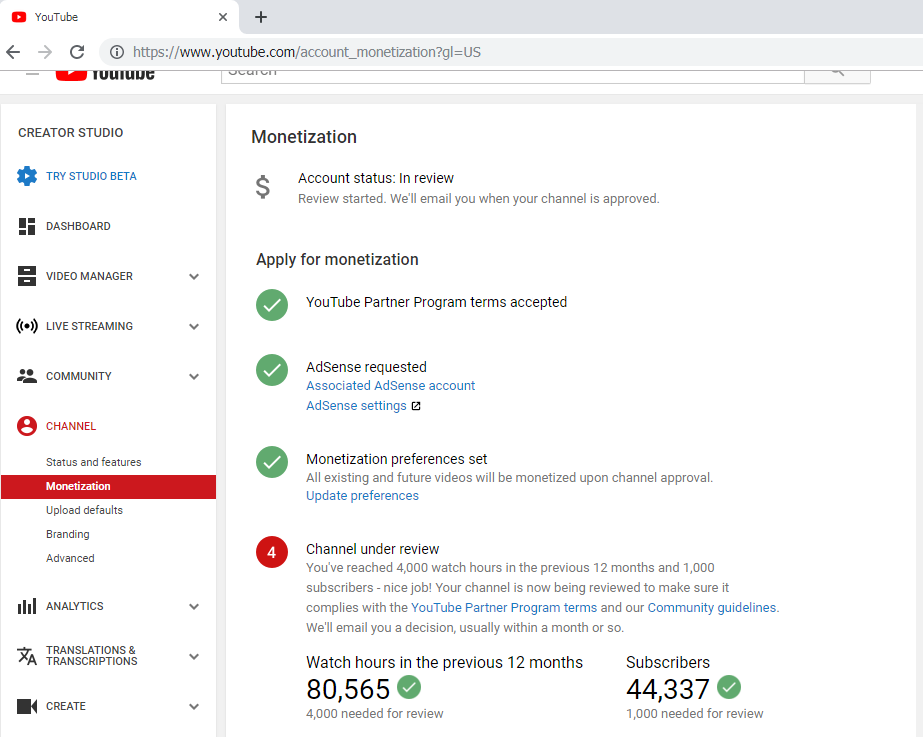This screenshot has width=923, height=737.
Task: Select the YouTube browser tab
Action: point(119,17)
